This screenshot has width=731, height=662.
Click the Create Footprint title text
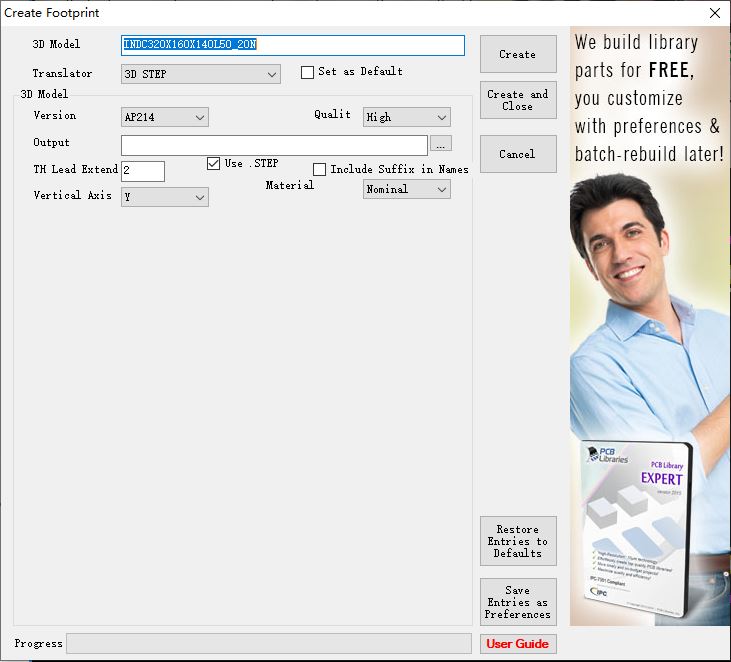51,13
